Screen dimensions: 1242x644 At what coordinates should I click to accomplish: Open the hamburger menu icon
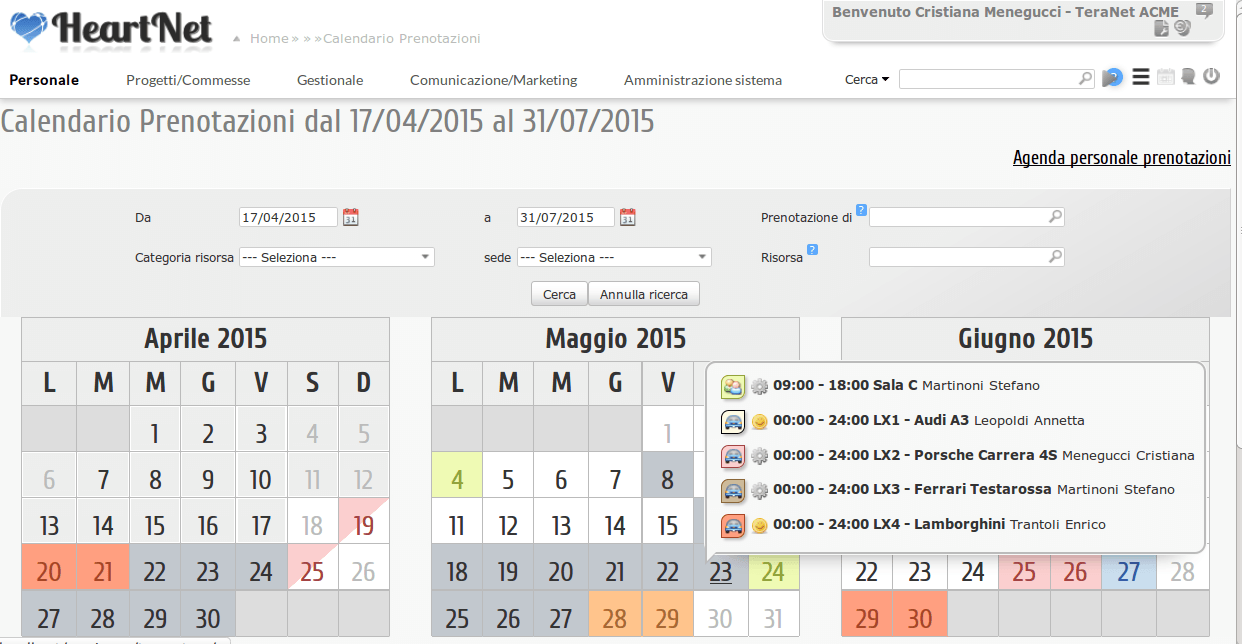coord(1140,77)
